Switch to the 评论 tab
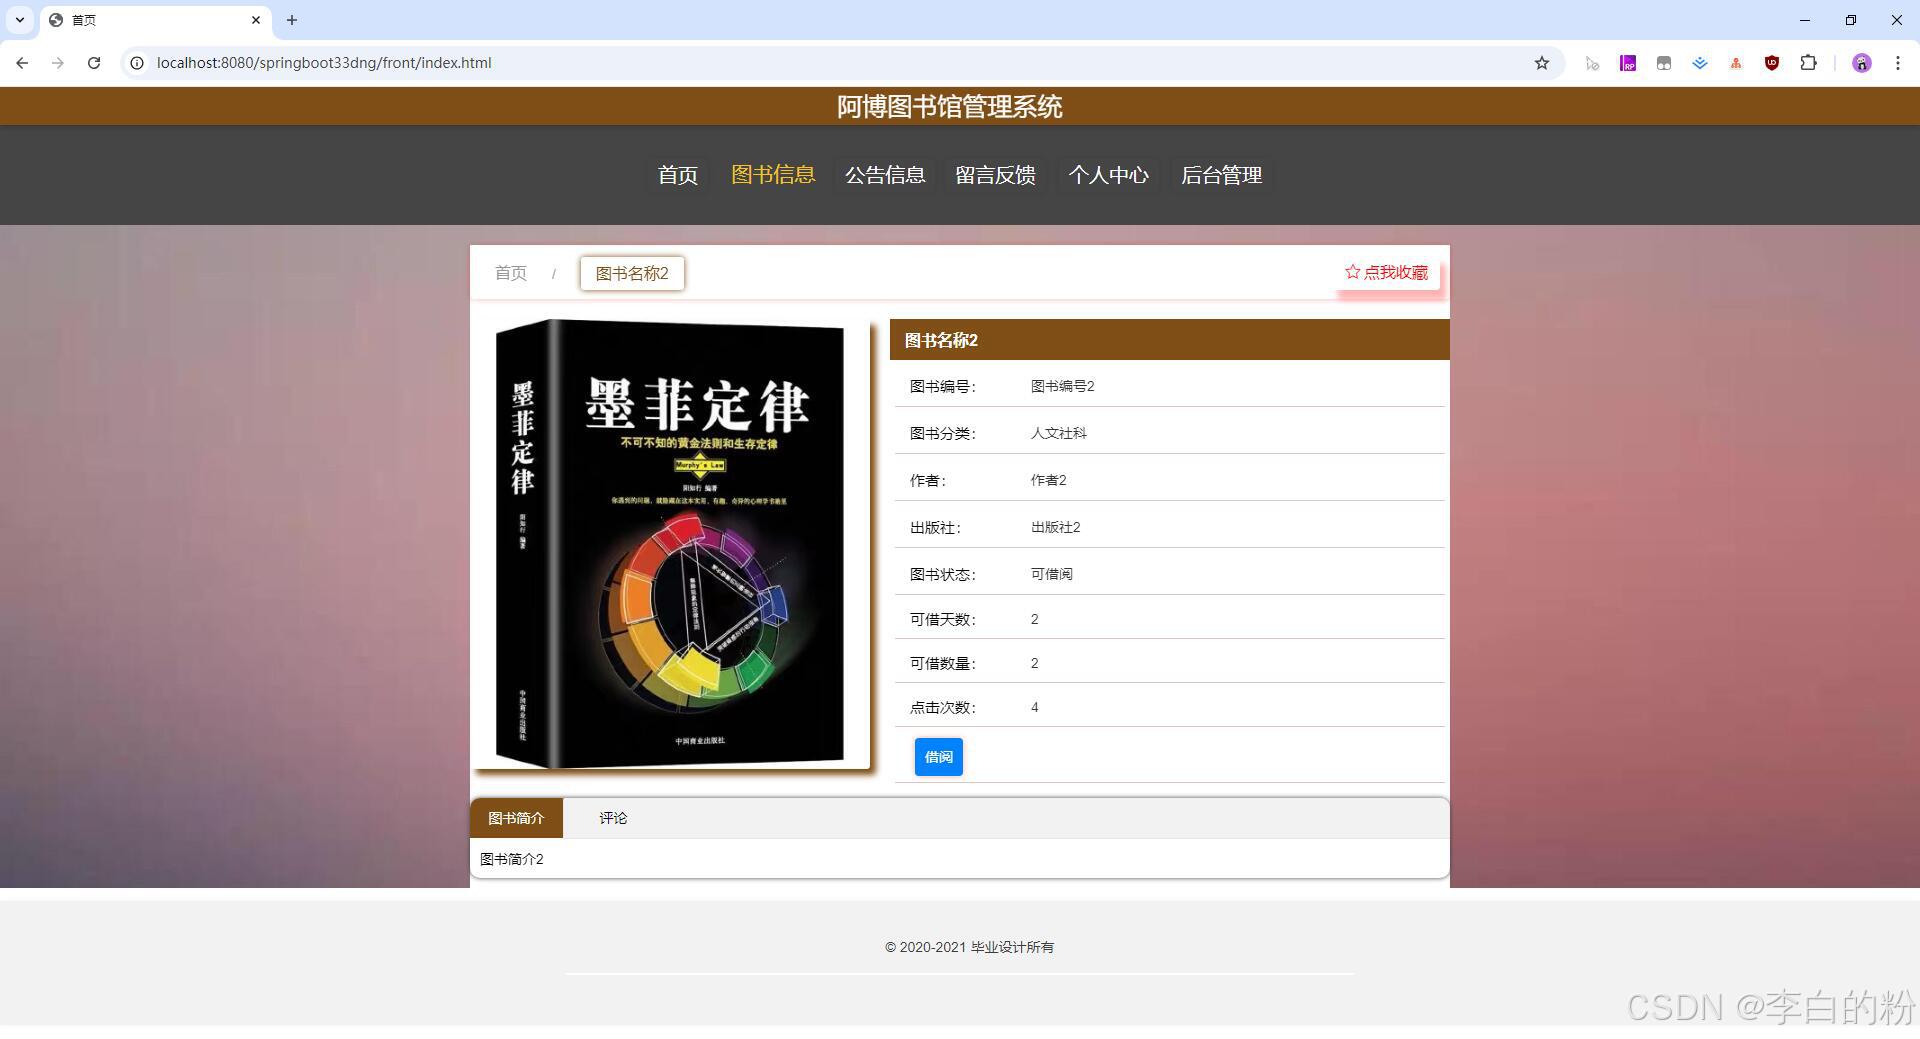 point(613,818)
